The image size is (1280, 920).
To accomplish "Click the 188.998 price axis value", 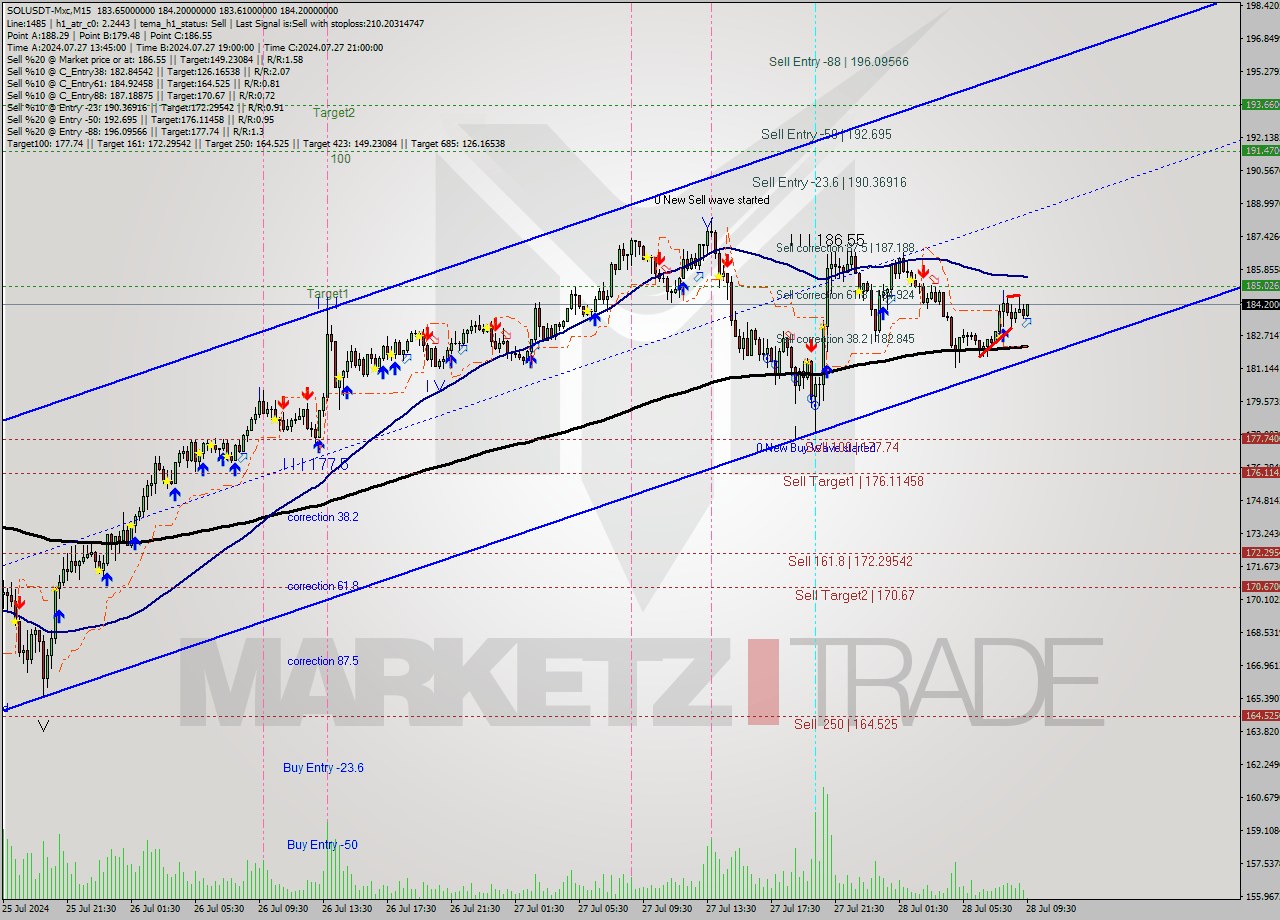I will (x=1262, y=203).
